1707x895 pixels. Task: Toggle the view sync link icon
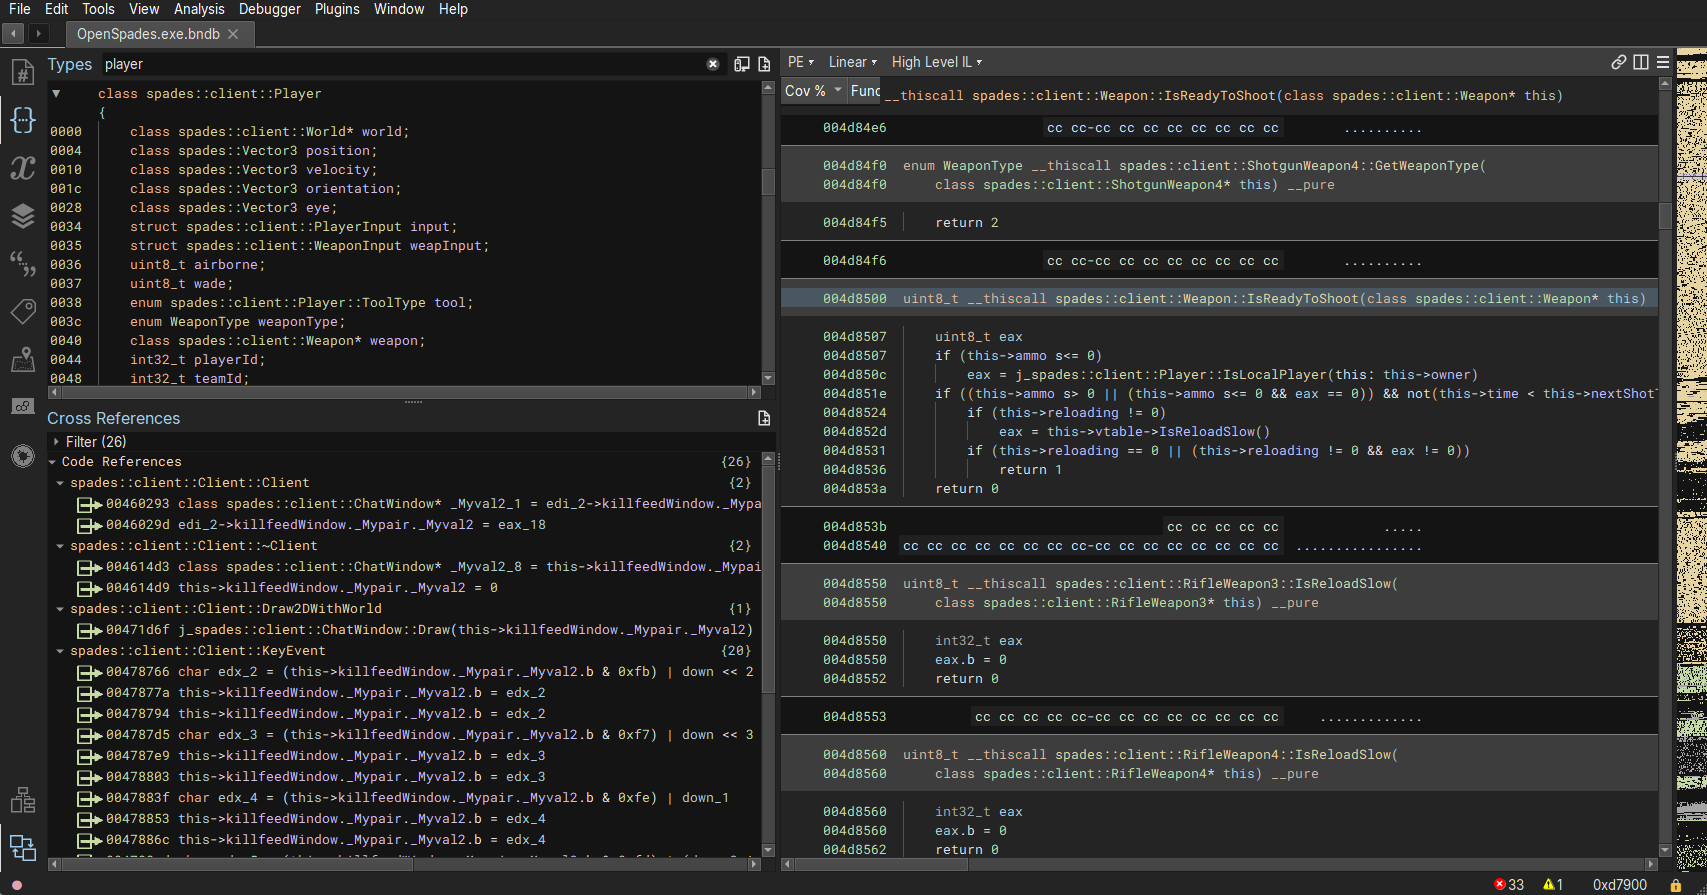coord(1619,62)
